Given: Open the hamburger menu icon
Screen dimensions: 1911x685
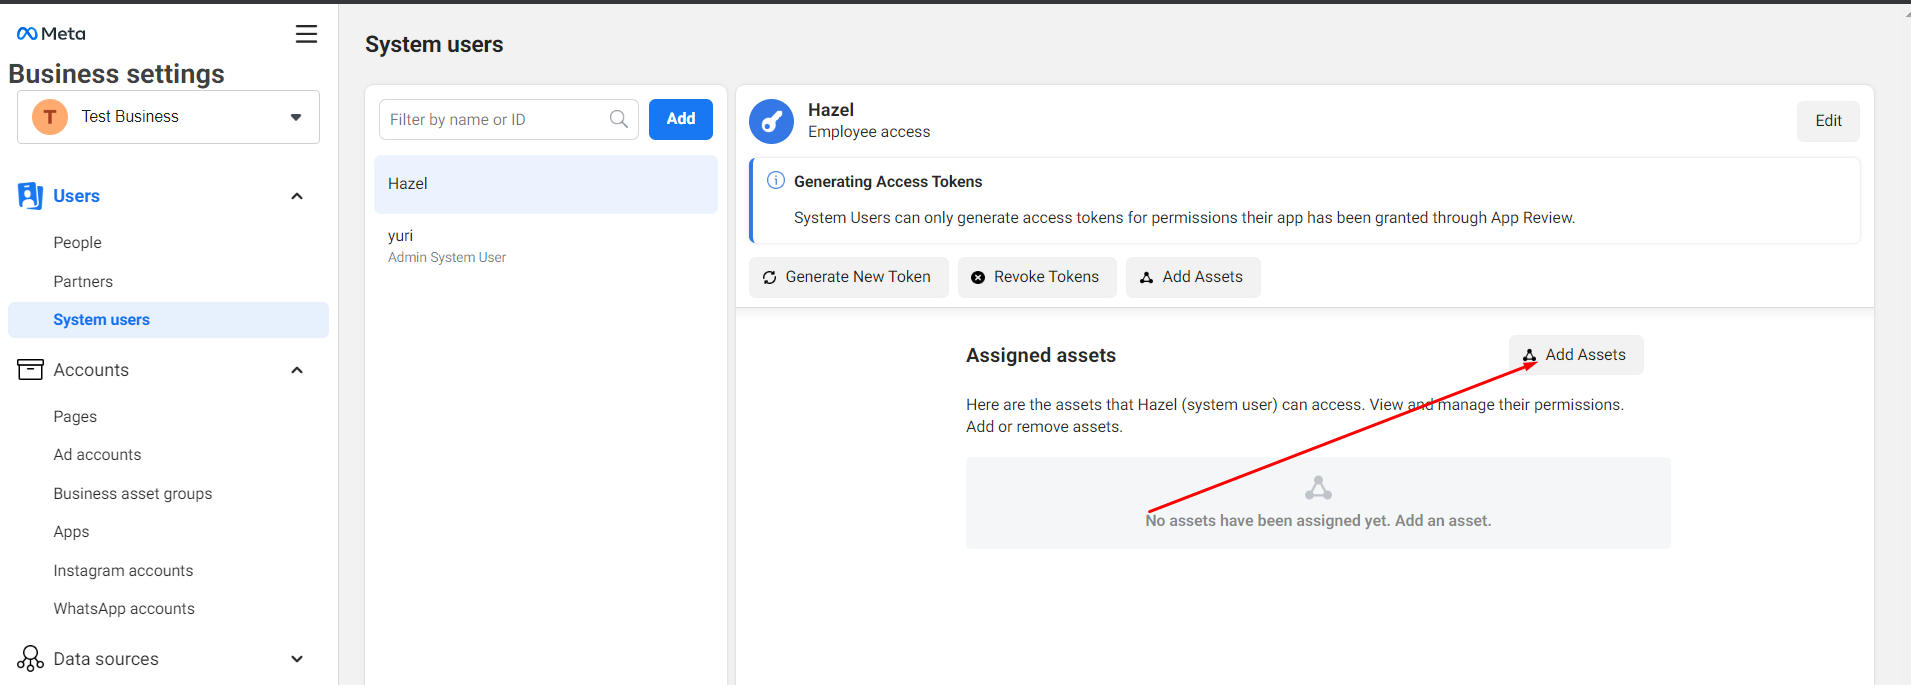Looking at the screenshot, I should [306, 34].
